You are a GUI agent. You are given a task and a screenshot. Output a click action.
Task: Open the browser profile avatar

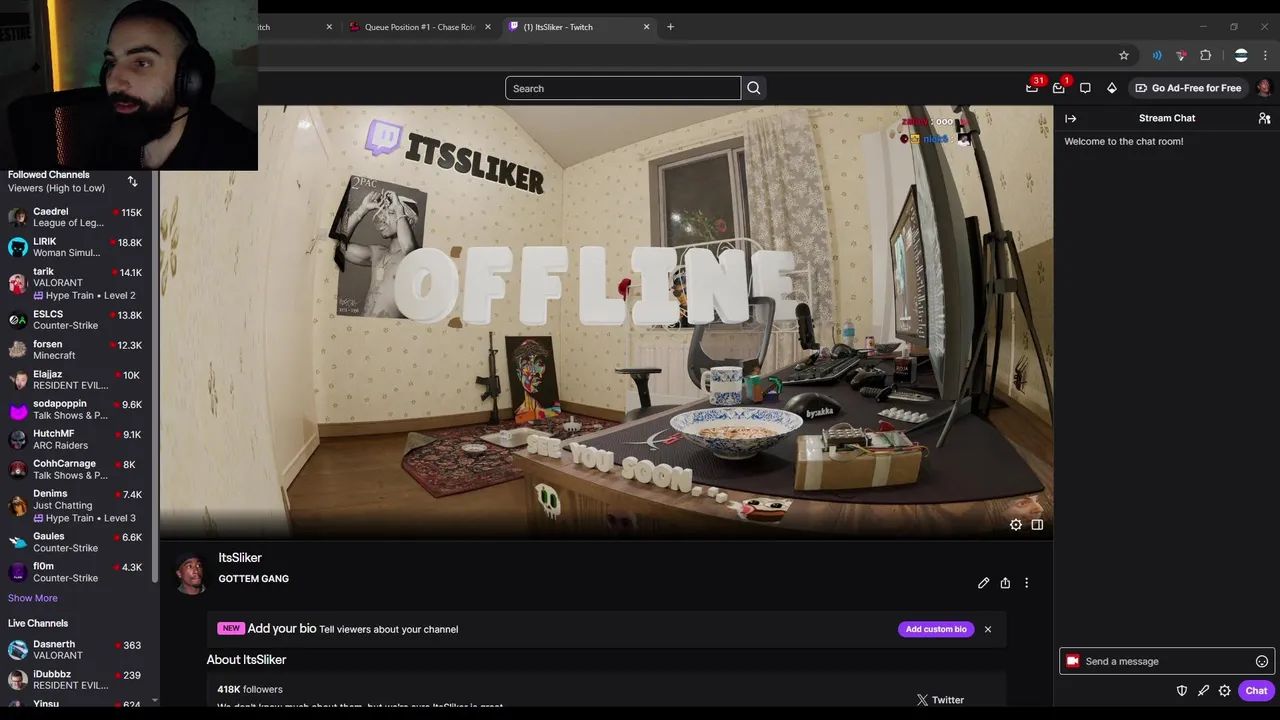(x=1241, y=55)
